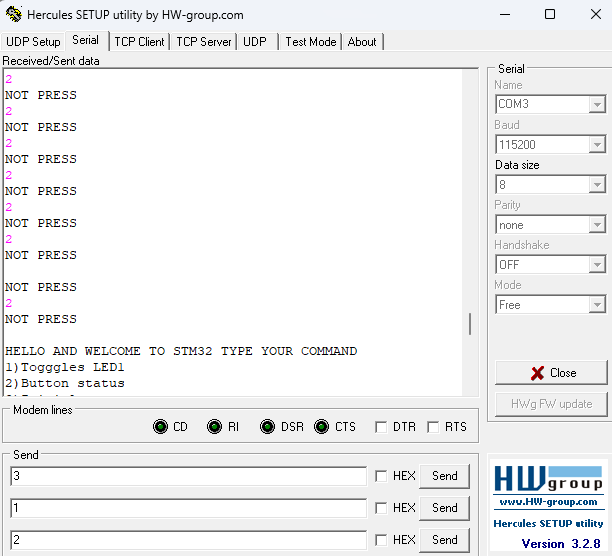The height and width of the screenshot is (556, 612).
Task: Open the COM3 port Name dropdown
Action: click(597, 104)
